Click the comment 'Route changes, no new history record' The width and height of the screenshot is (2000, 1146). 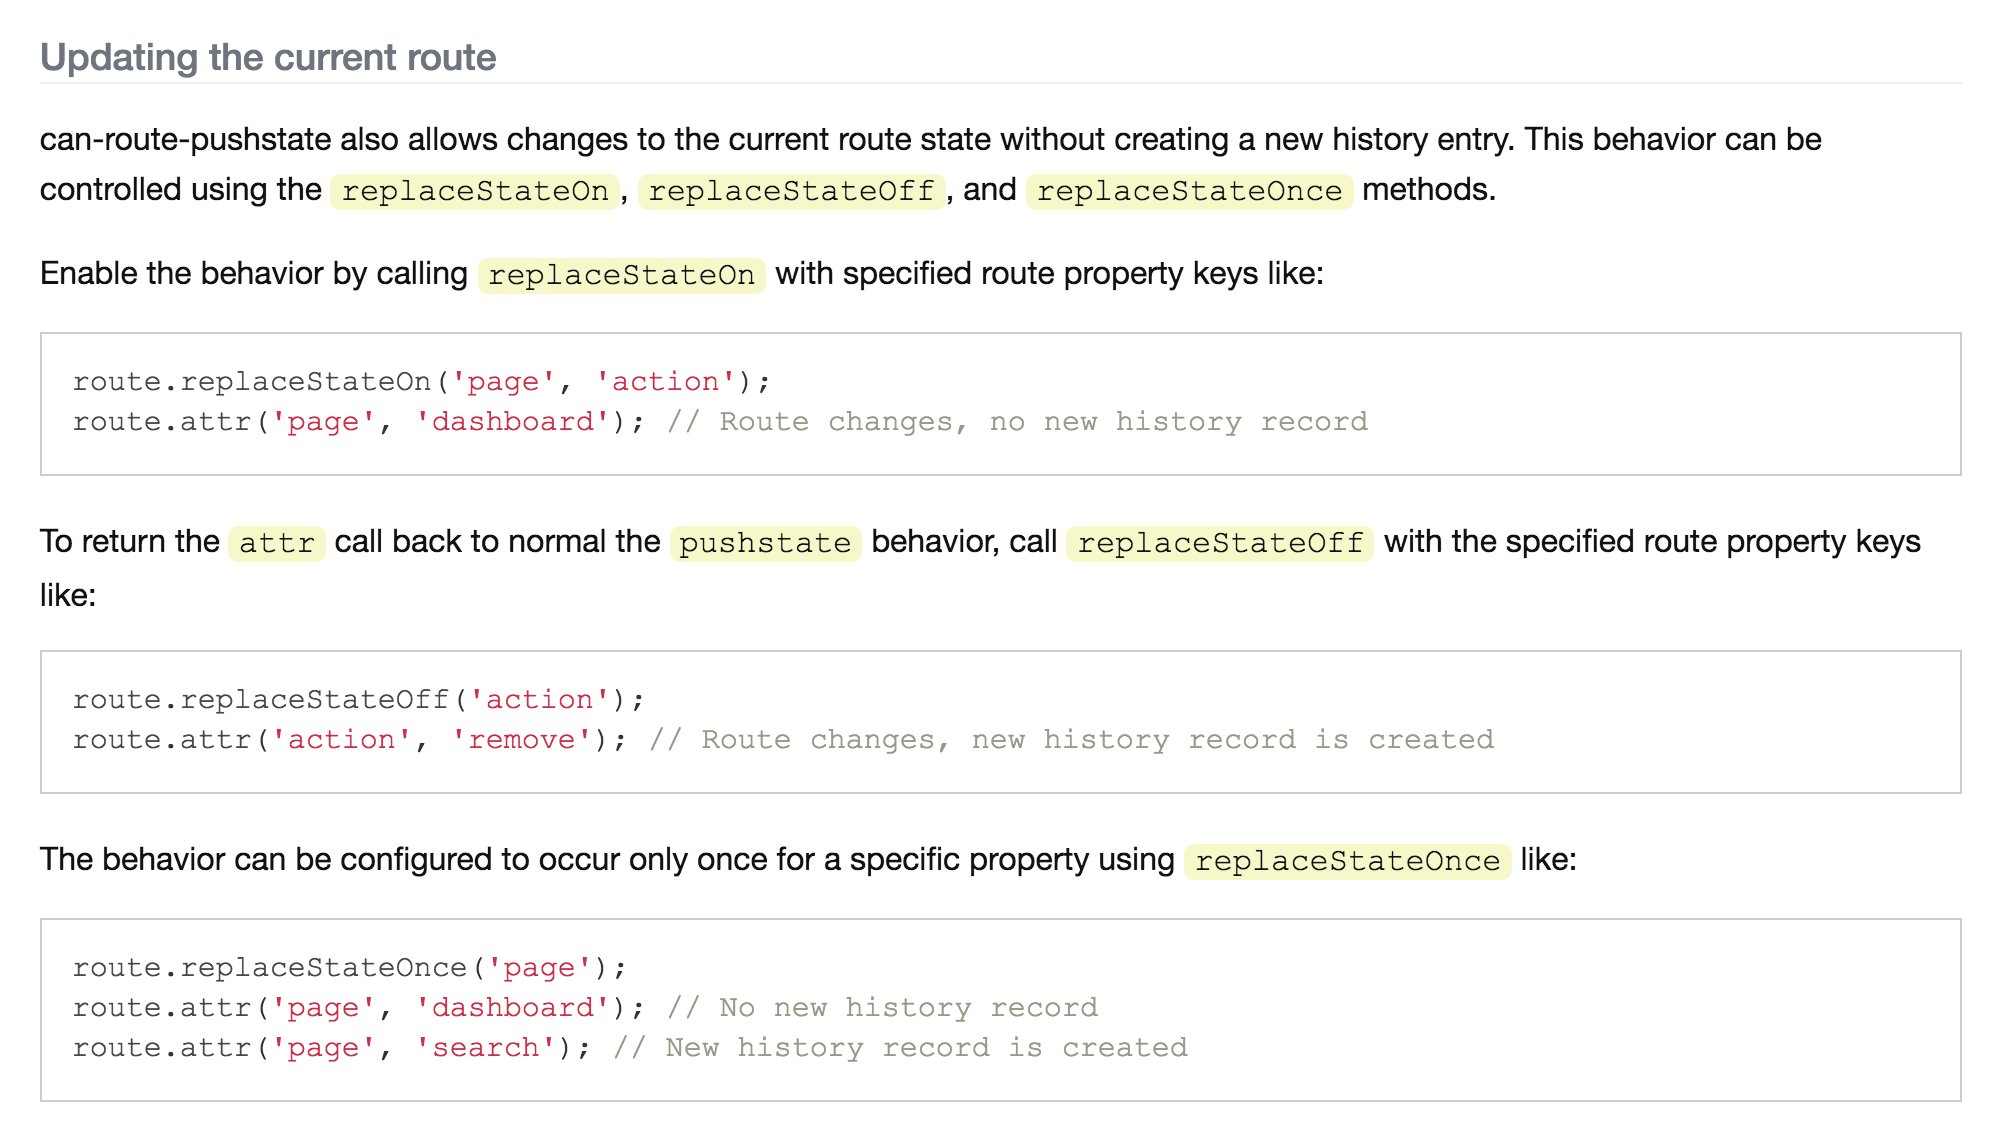tap(1017, 421)
